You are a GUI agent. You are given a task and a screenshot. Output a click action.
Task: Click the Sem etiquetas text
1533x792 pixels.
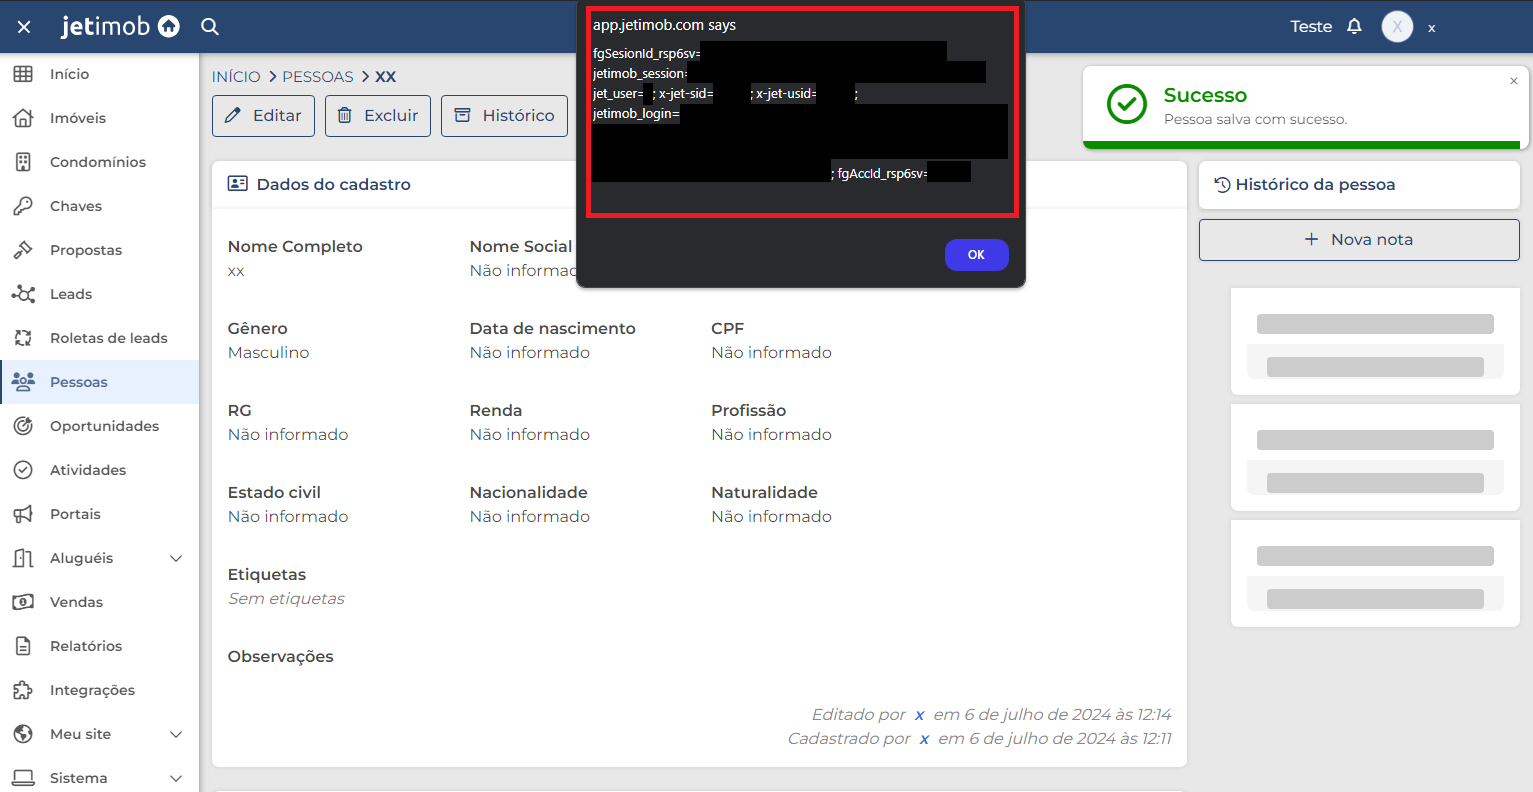coord(286,599)
